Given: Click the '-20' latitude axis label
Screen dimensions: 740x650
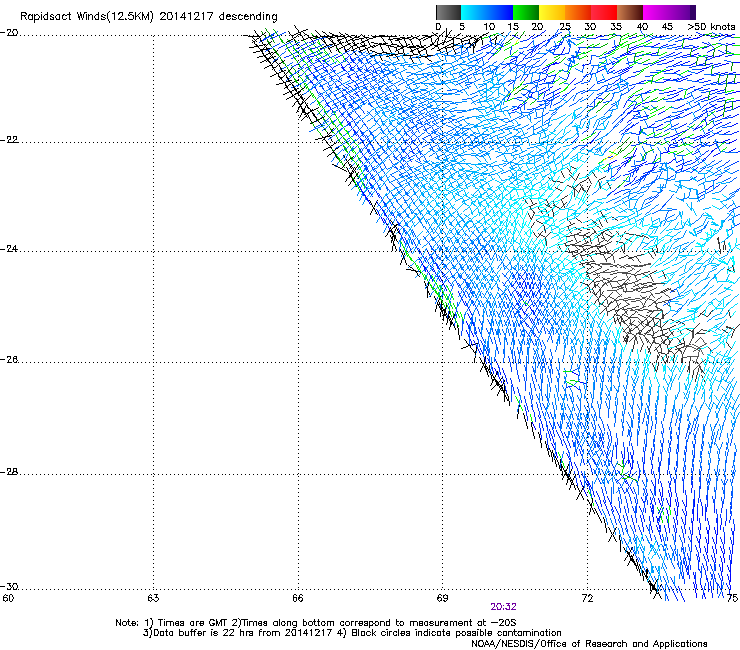Looking at the screenshot, I should coord(9,33).
